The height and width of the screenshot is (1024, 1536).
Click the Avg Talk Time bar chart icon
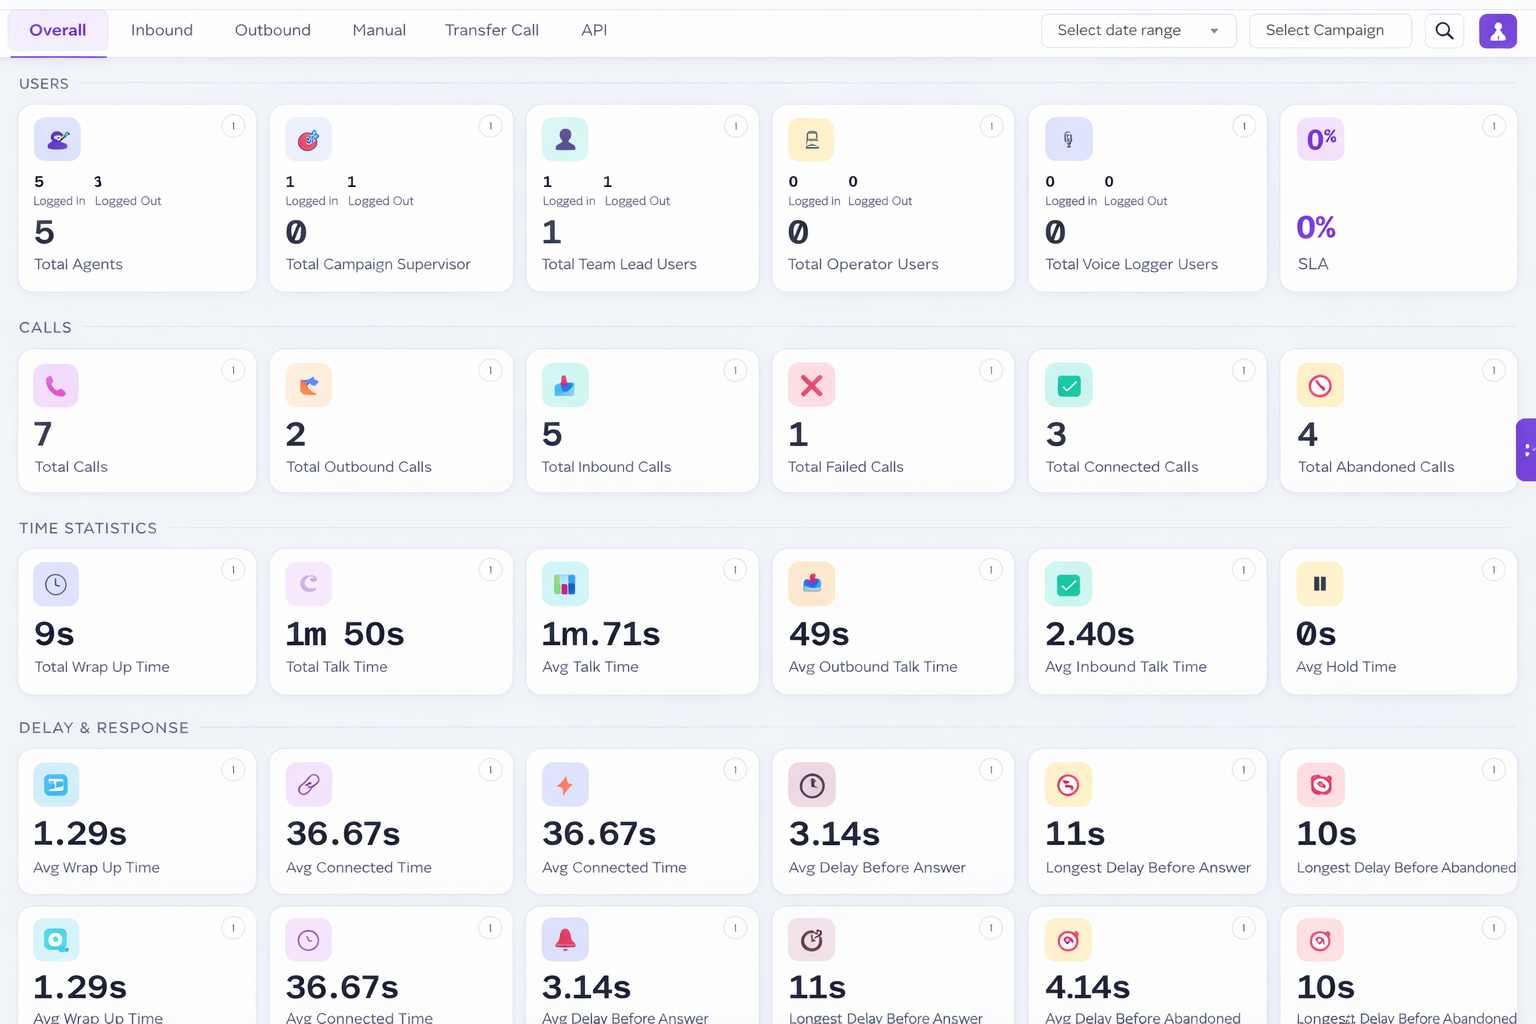click(x=565, y=583)
